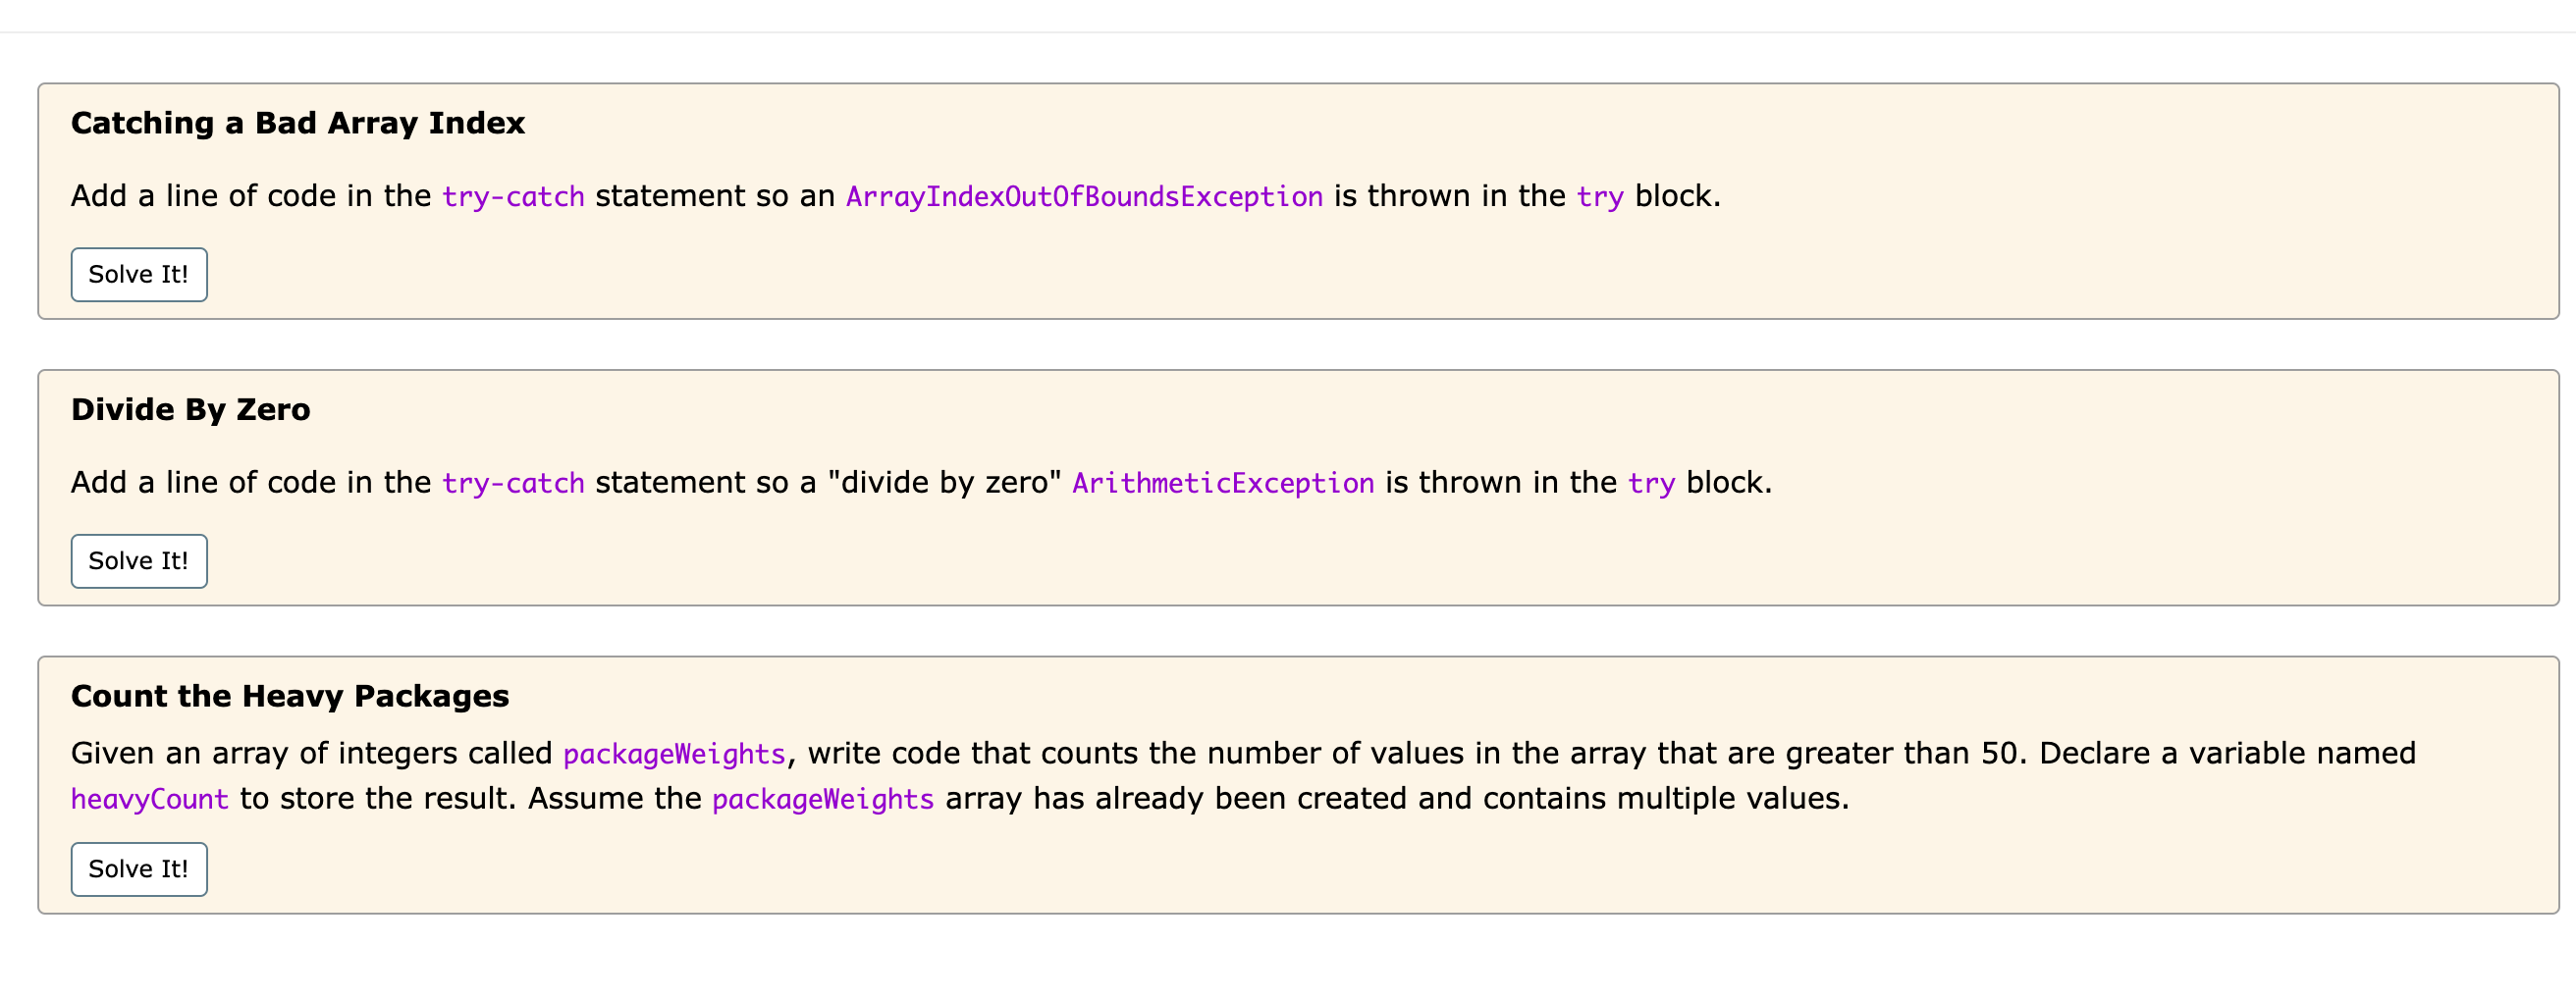Click Solve It! for Count the Heavy Packages
Viewport: 2576px width, 999px height.
pyautogui.click(x=139, y=869)
